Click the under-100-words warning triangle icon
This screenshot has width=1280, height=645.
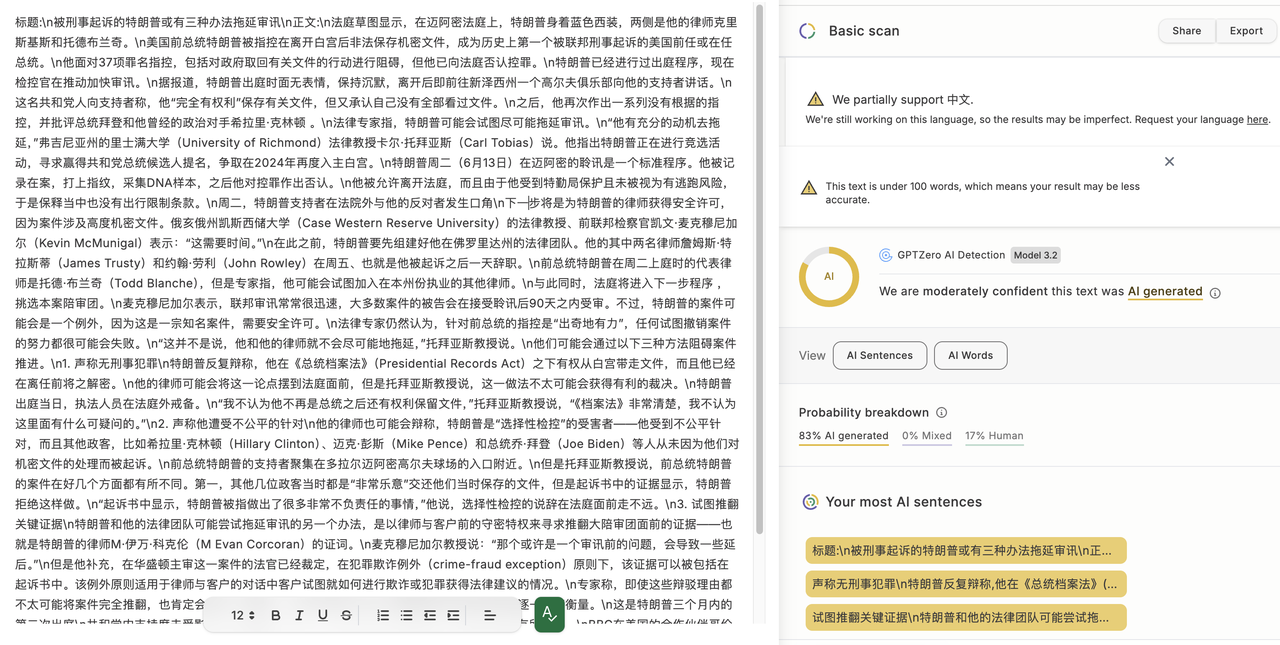click(x=809, y=188)
